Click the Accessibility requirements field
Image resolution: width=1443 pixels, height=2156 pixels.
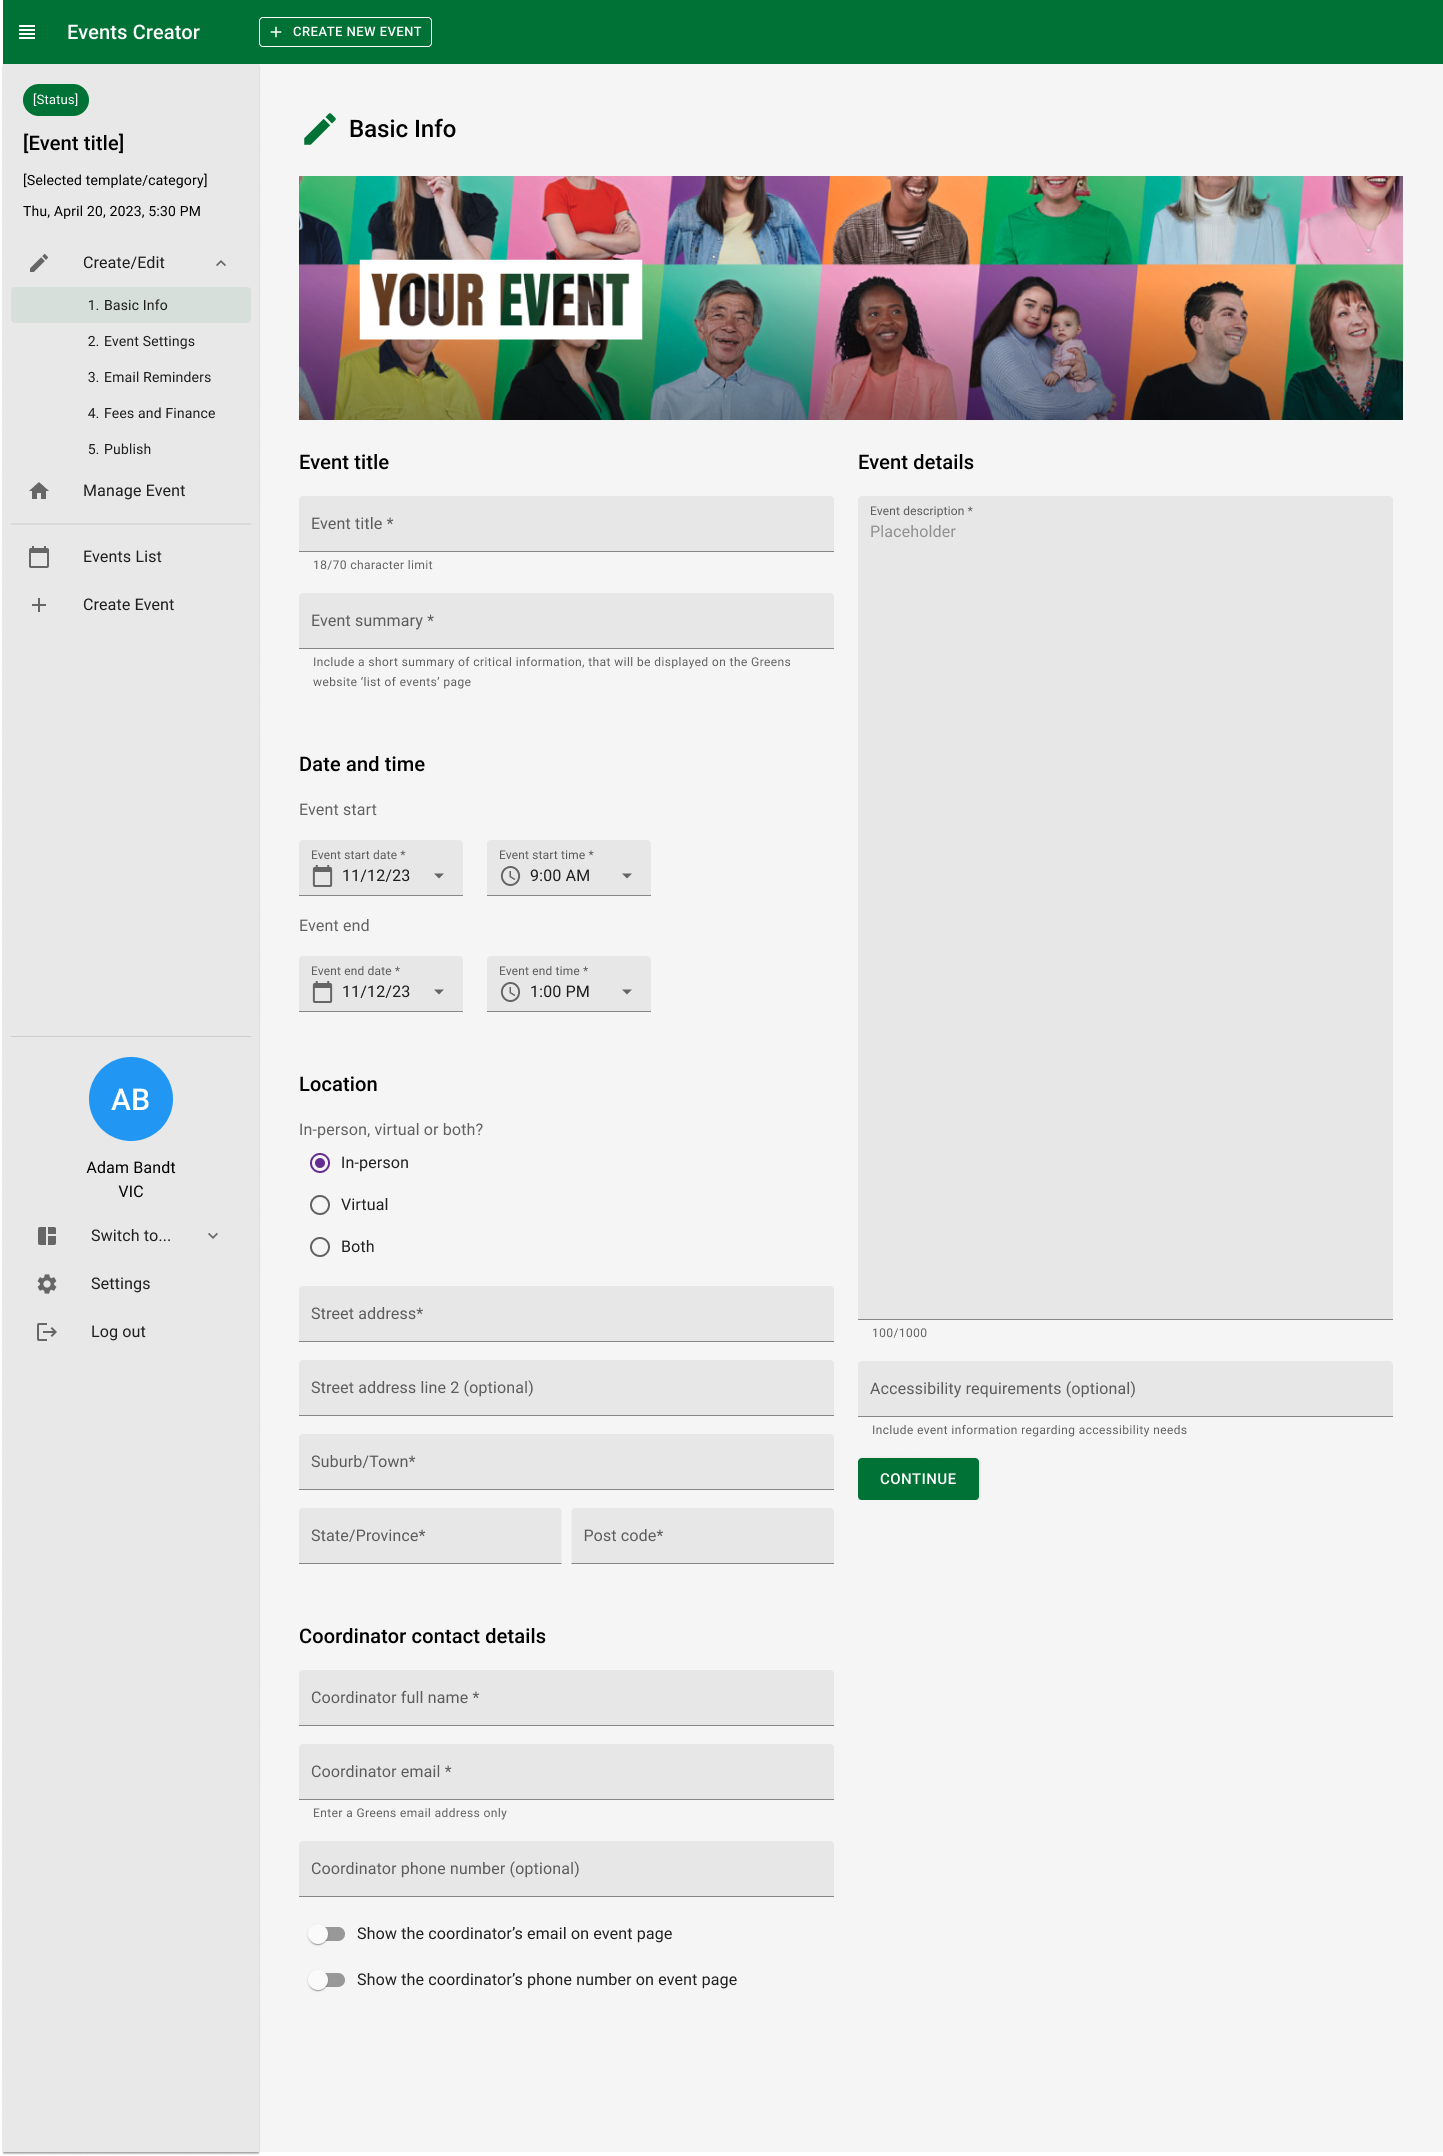click(1125, 1389)
